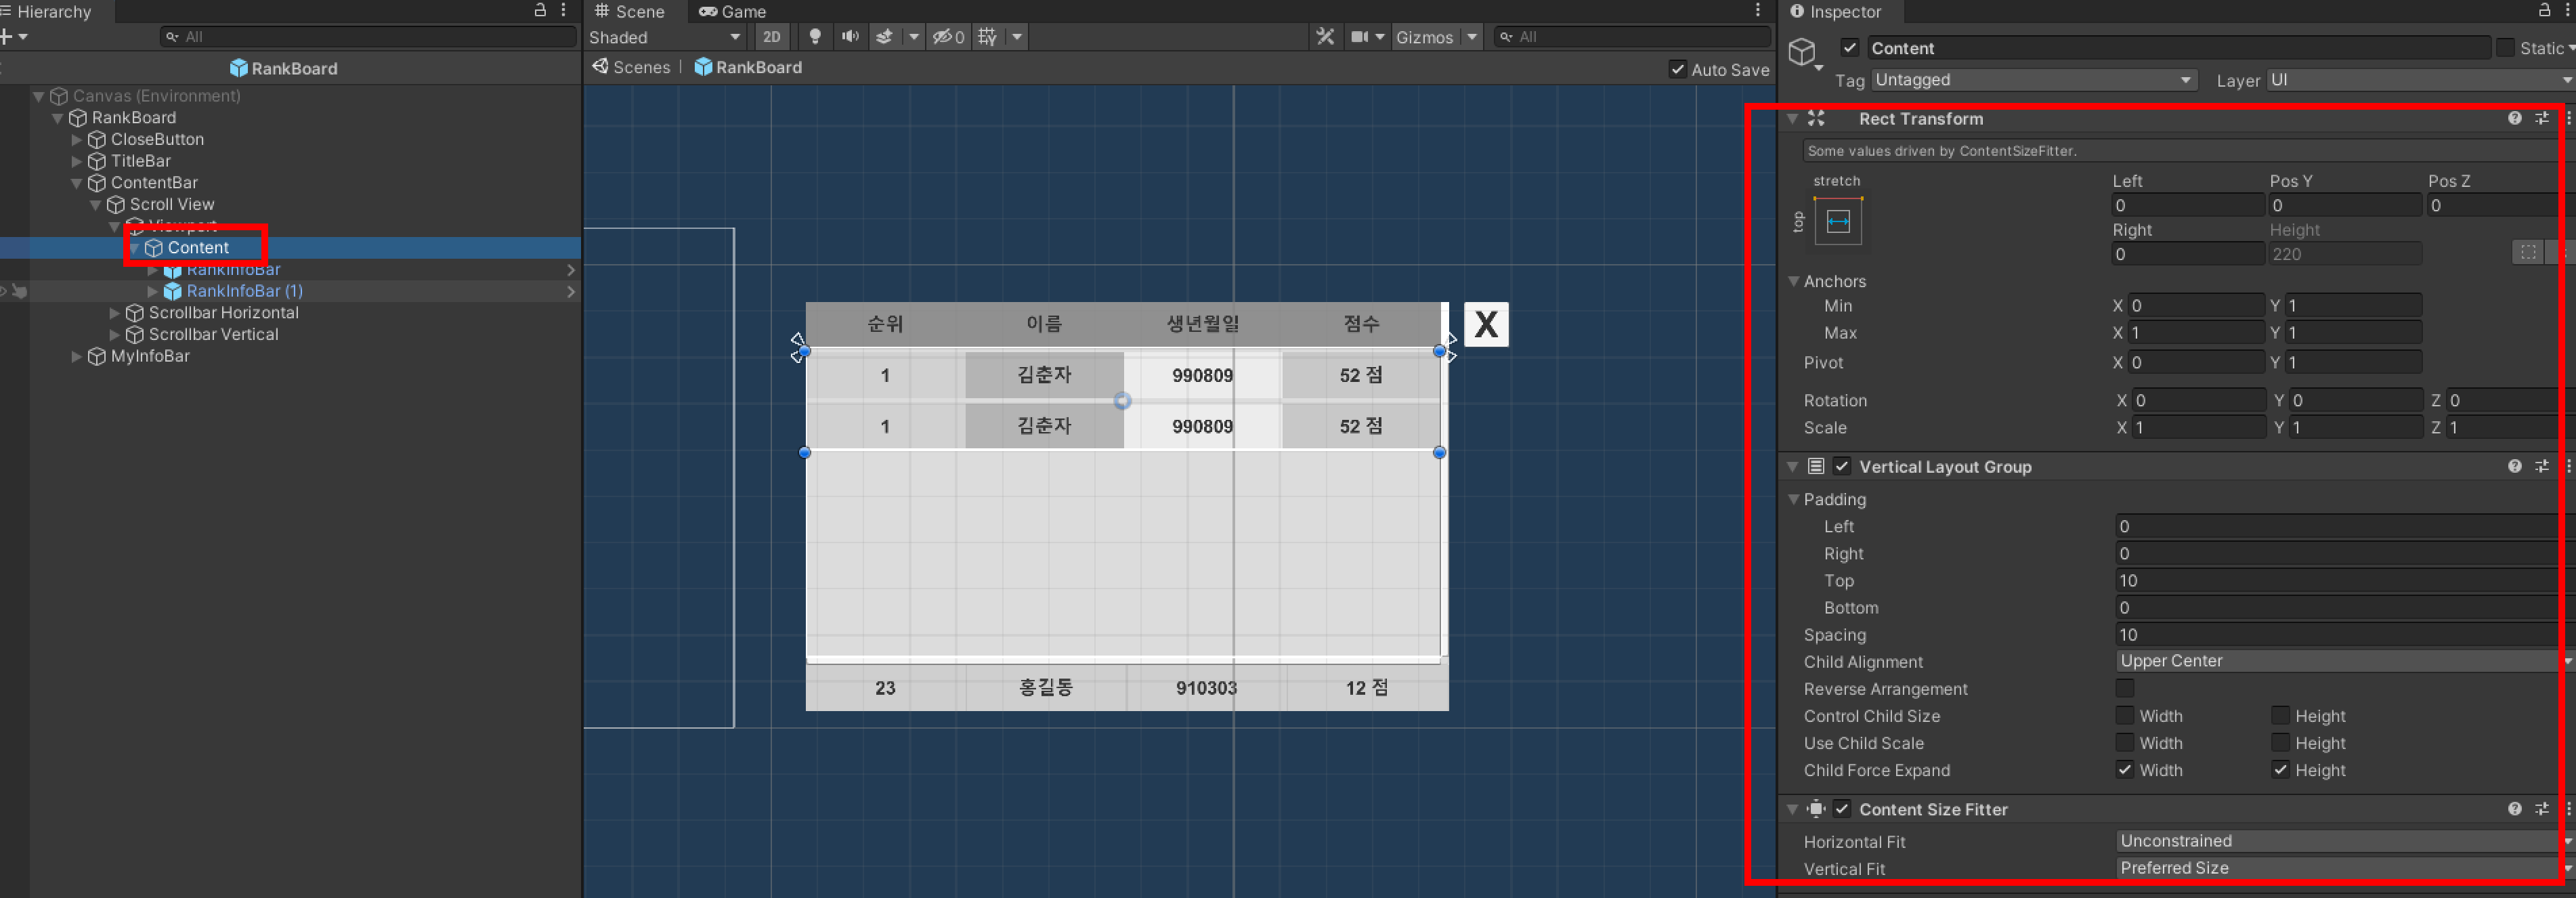
Task: Open the anchor presets stretch box
Action: tap(1838, 221)
